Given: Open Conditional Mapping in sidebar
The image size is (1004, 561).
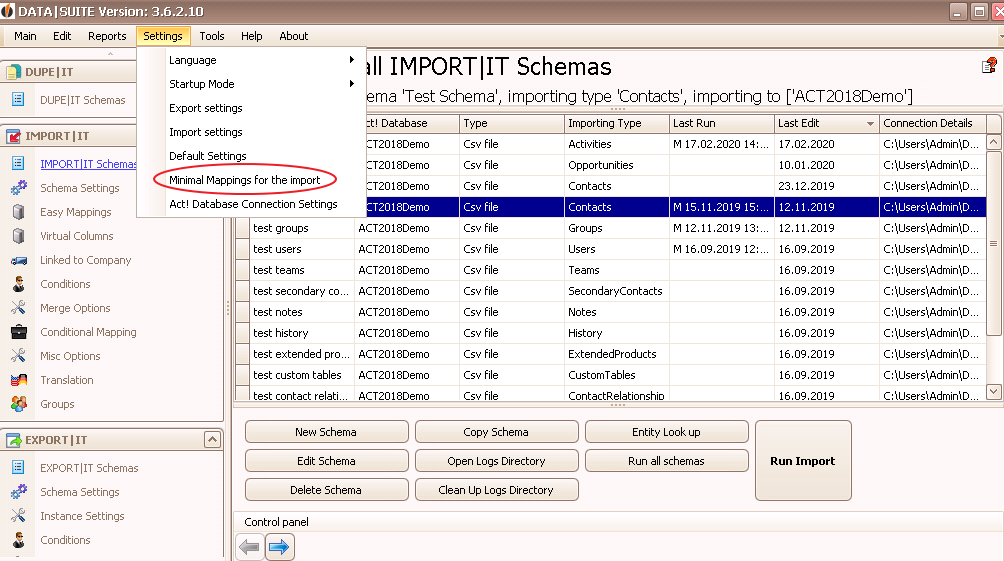Looking at the screenshot, I should [x=88, y=332].
